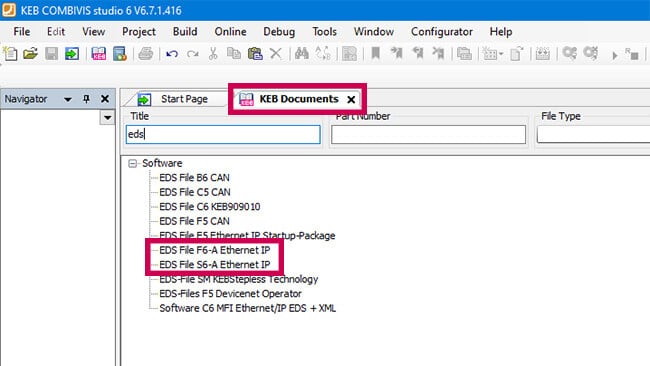Viewport: 650px width, 366px height.
Task: Open the Debug menu
Action: 279,32
